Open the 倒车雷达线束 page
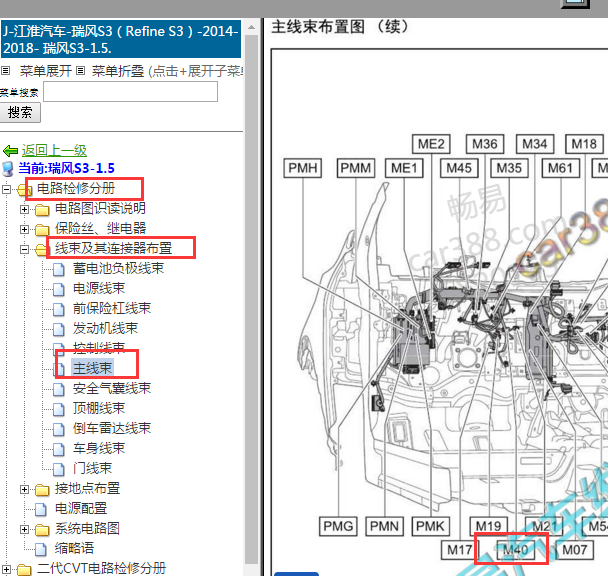The image size is (608, 576). [112, 428]
